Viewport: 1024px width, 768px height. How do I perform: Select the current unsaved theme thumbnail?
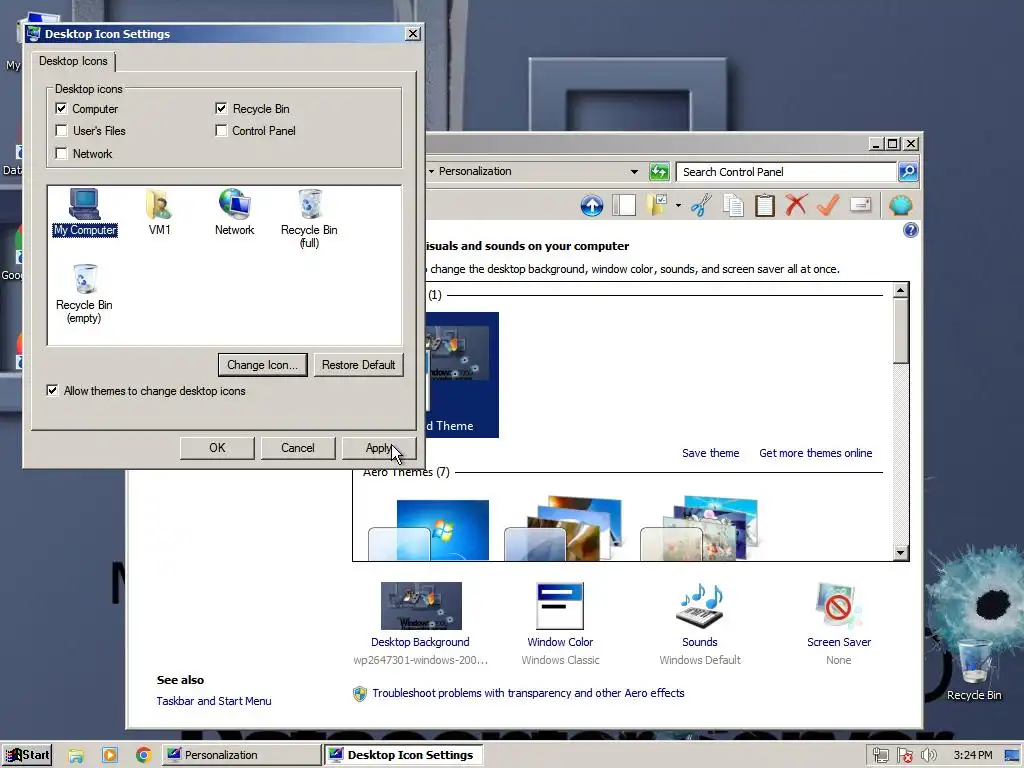(x=462, y=375)
